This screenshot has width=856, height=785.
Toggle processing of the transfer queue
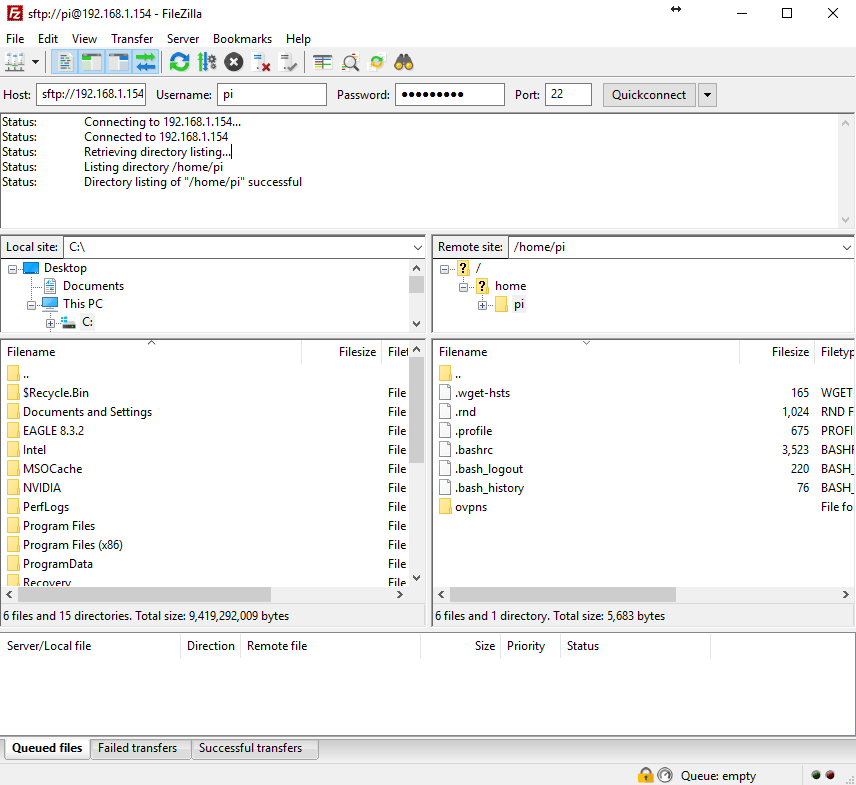[207, 62]
